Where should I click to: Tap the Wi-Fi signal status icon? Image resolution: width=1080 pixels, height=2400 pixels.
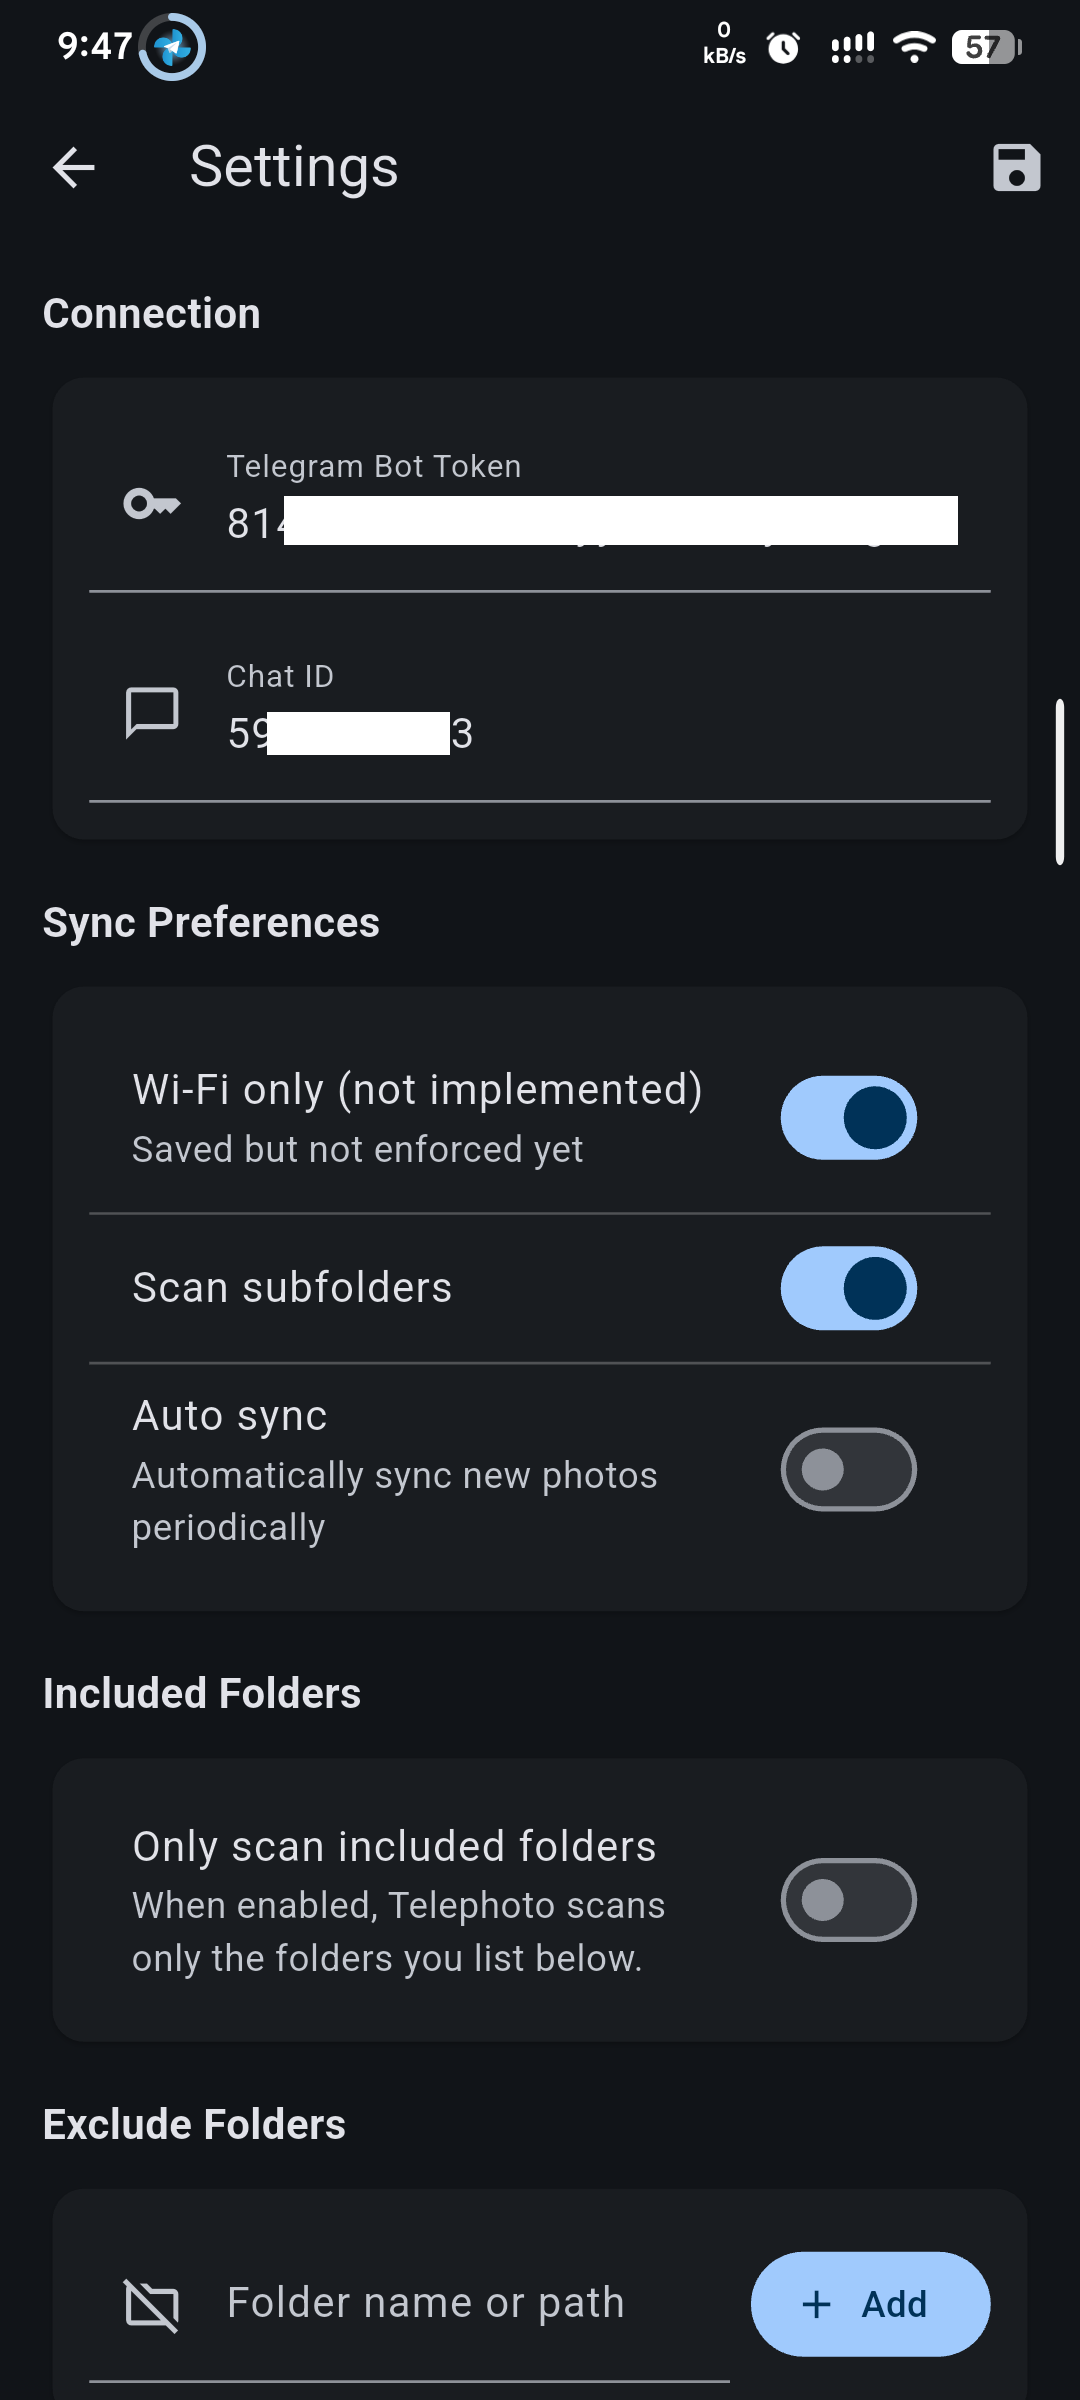(913, 47)
